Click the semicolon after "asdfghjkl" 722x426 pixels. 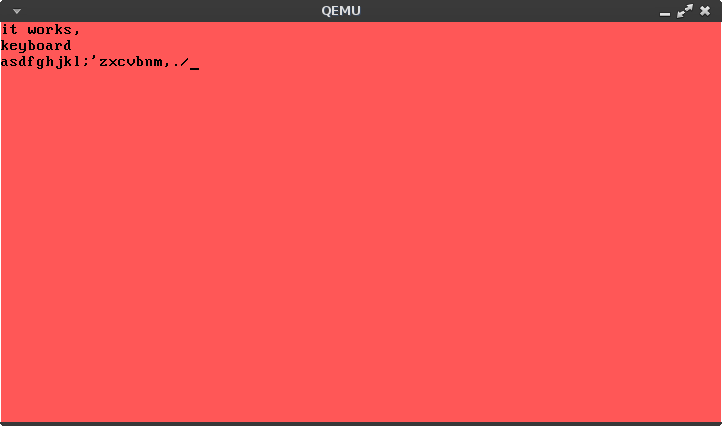(86, 63)
